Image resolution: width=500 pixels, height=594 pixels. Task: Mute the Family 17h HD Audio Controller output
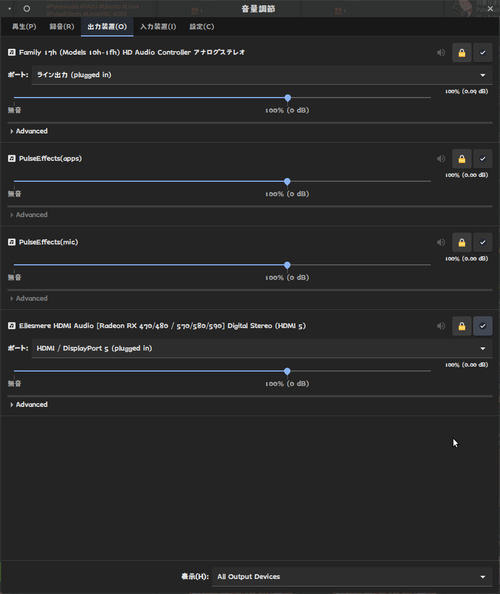tap(441, 53)
